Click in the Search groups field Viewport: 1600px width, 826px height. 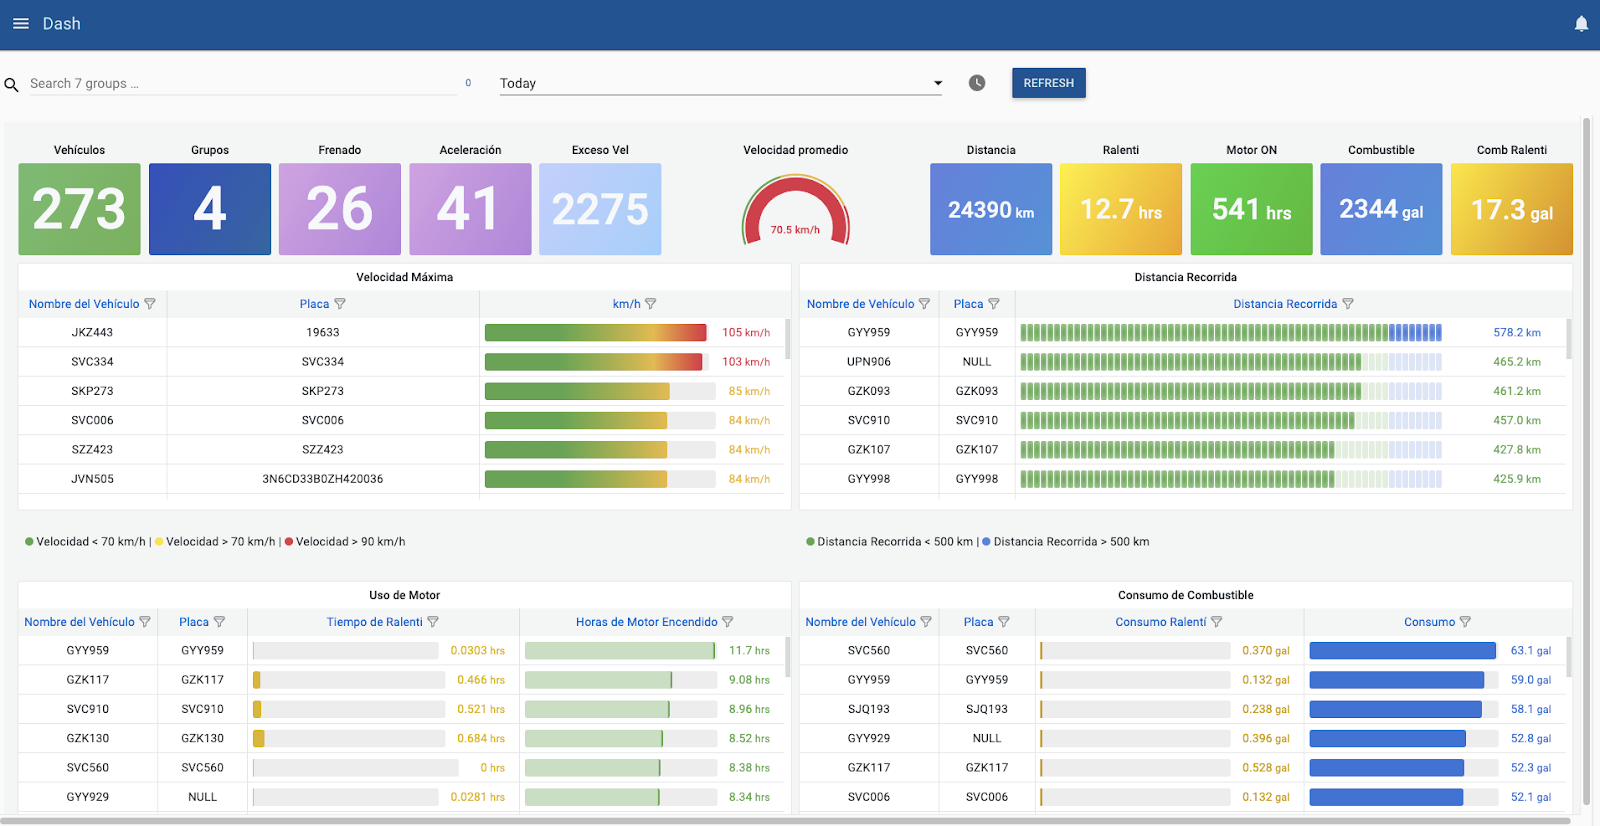pyautogui.click(x=240, y=84)
